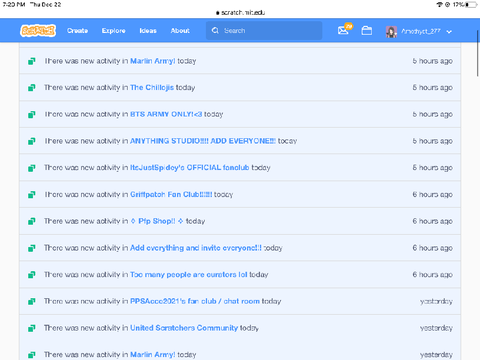Viewport: 480px width, 360px height.
Task: Click the scratch.mit.edu address bar
Action: (x=240, y=13)
